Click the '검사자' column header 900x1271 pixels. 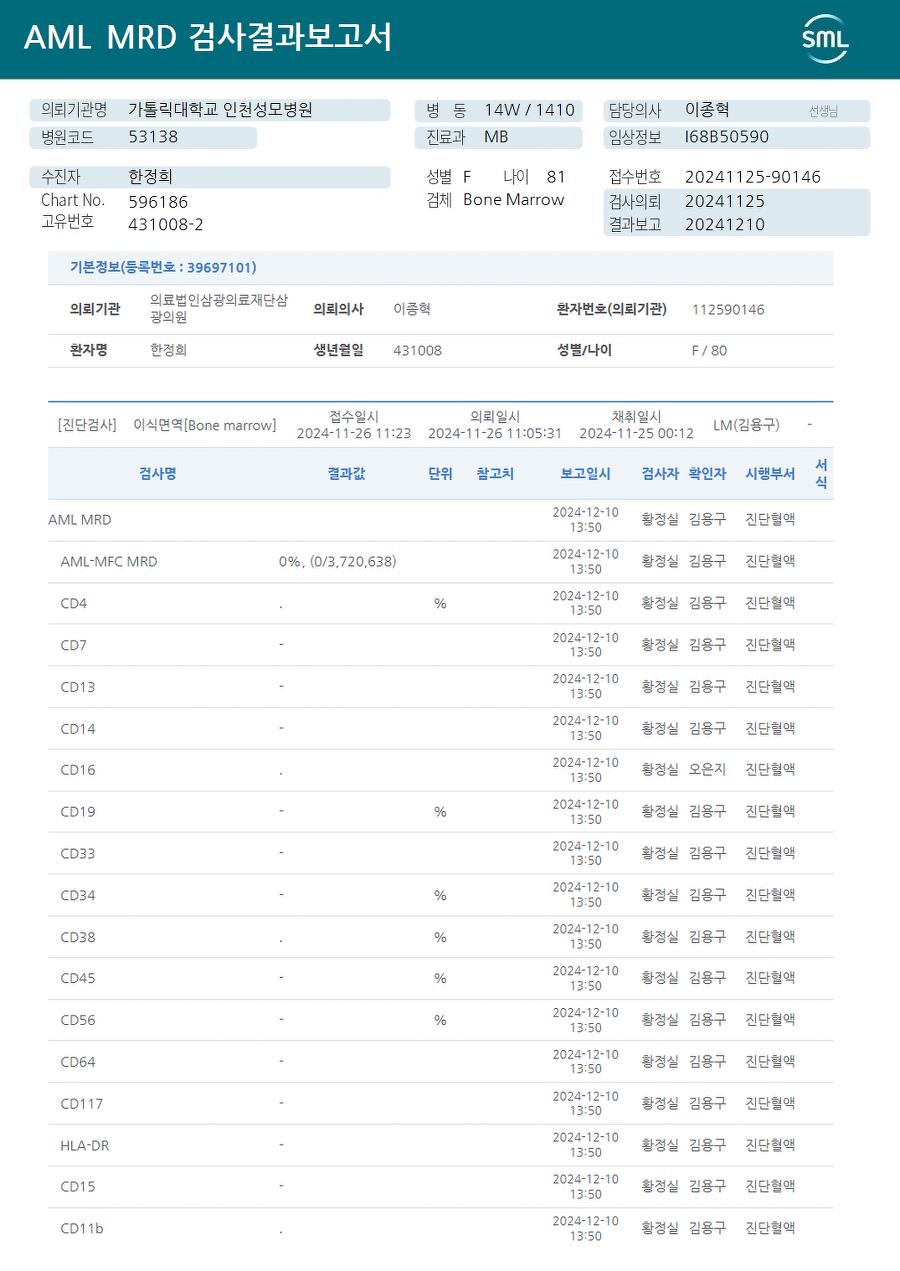tap(660, 473)
